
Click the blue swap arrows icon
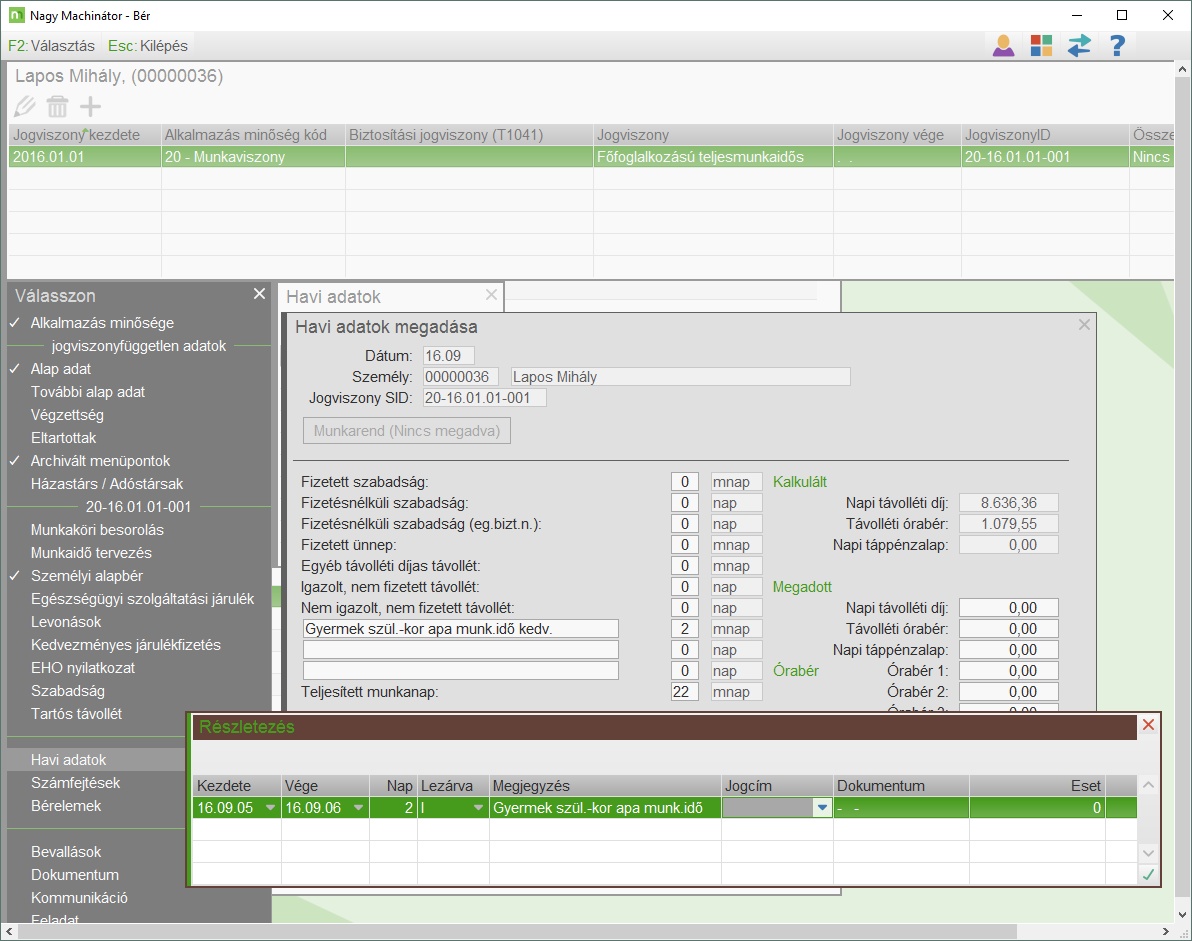pos(1079,45)
